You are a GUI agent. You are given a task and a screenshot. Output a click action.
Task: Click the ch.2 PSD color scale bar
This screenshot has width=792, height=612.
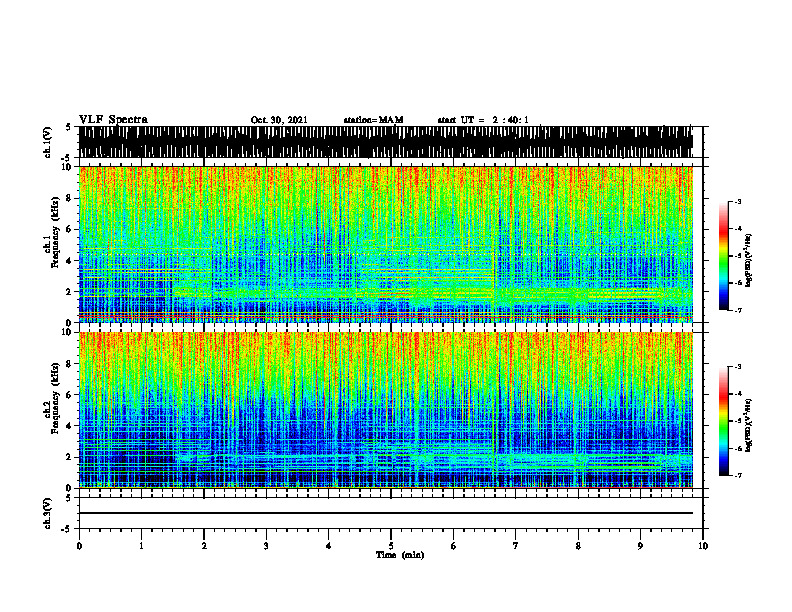click(x=724, y=421)
